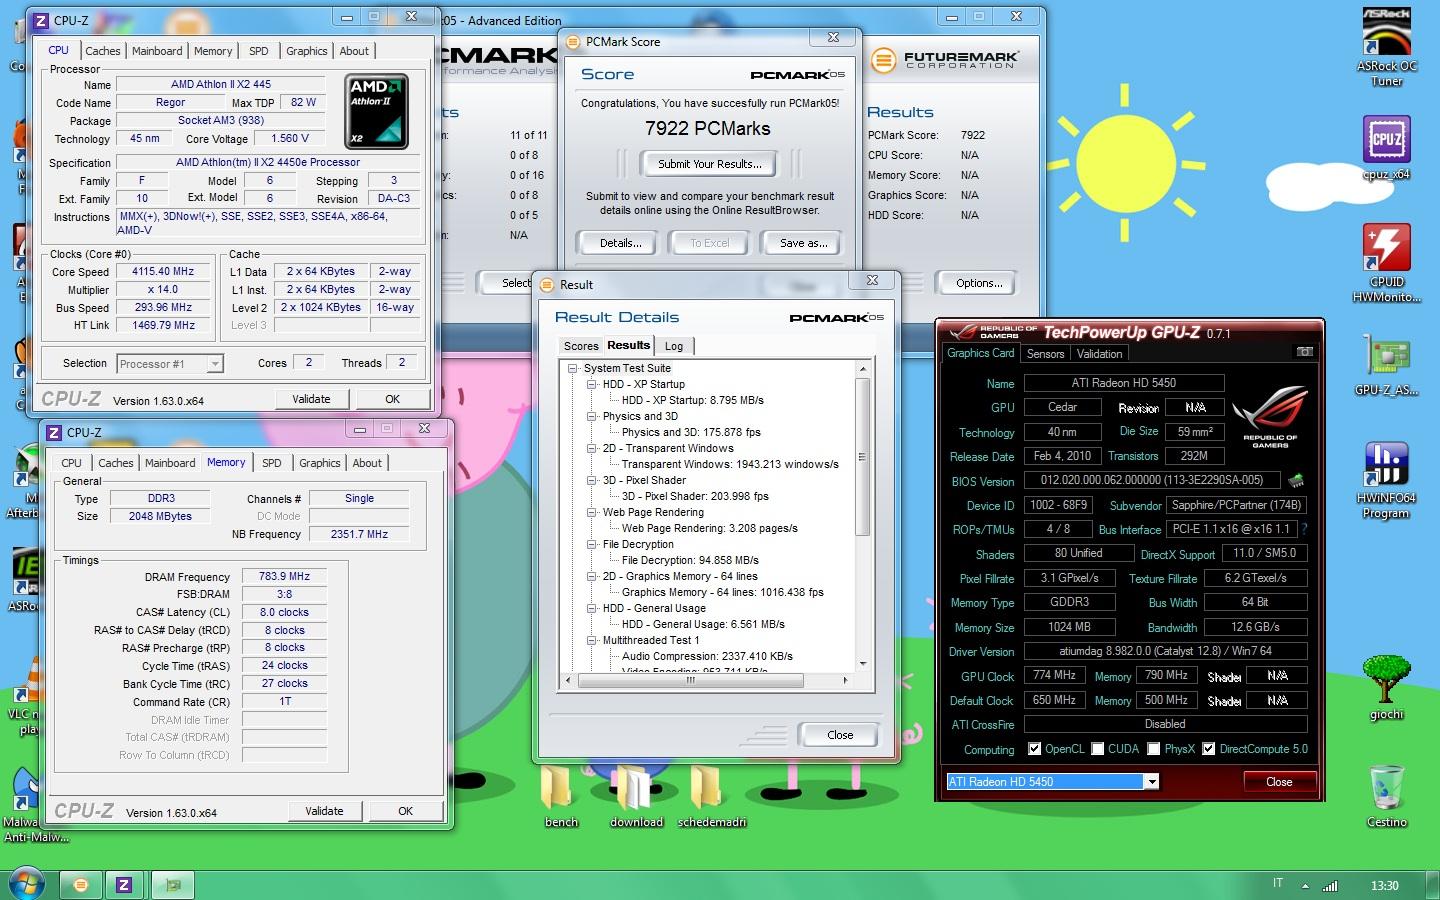Click OK in the lower CPU-Z window
Screen dimensions: 1440x900
click(x=405, y=811)
